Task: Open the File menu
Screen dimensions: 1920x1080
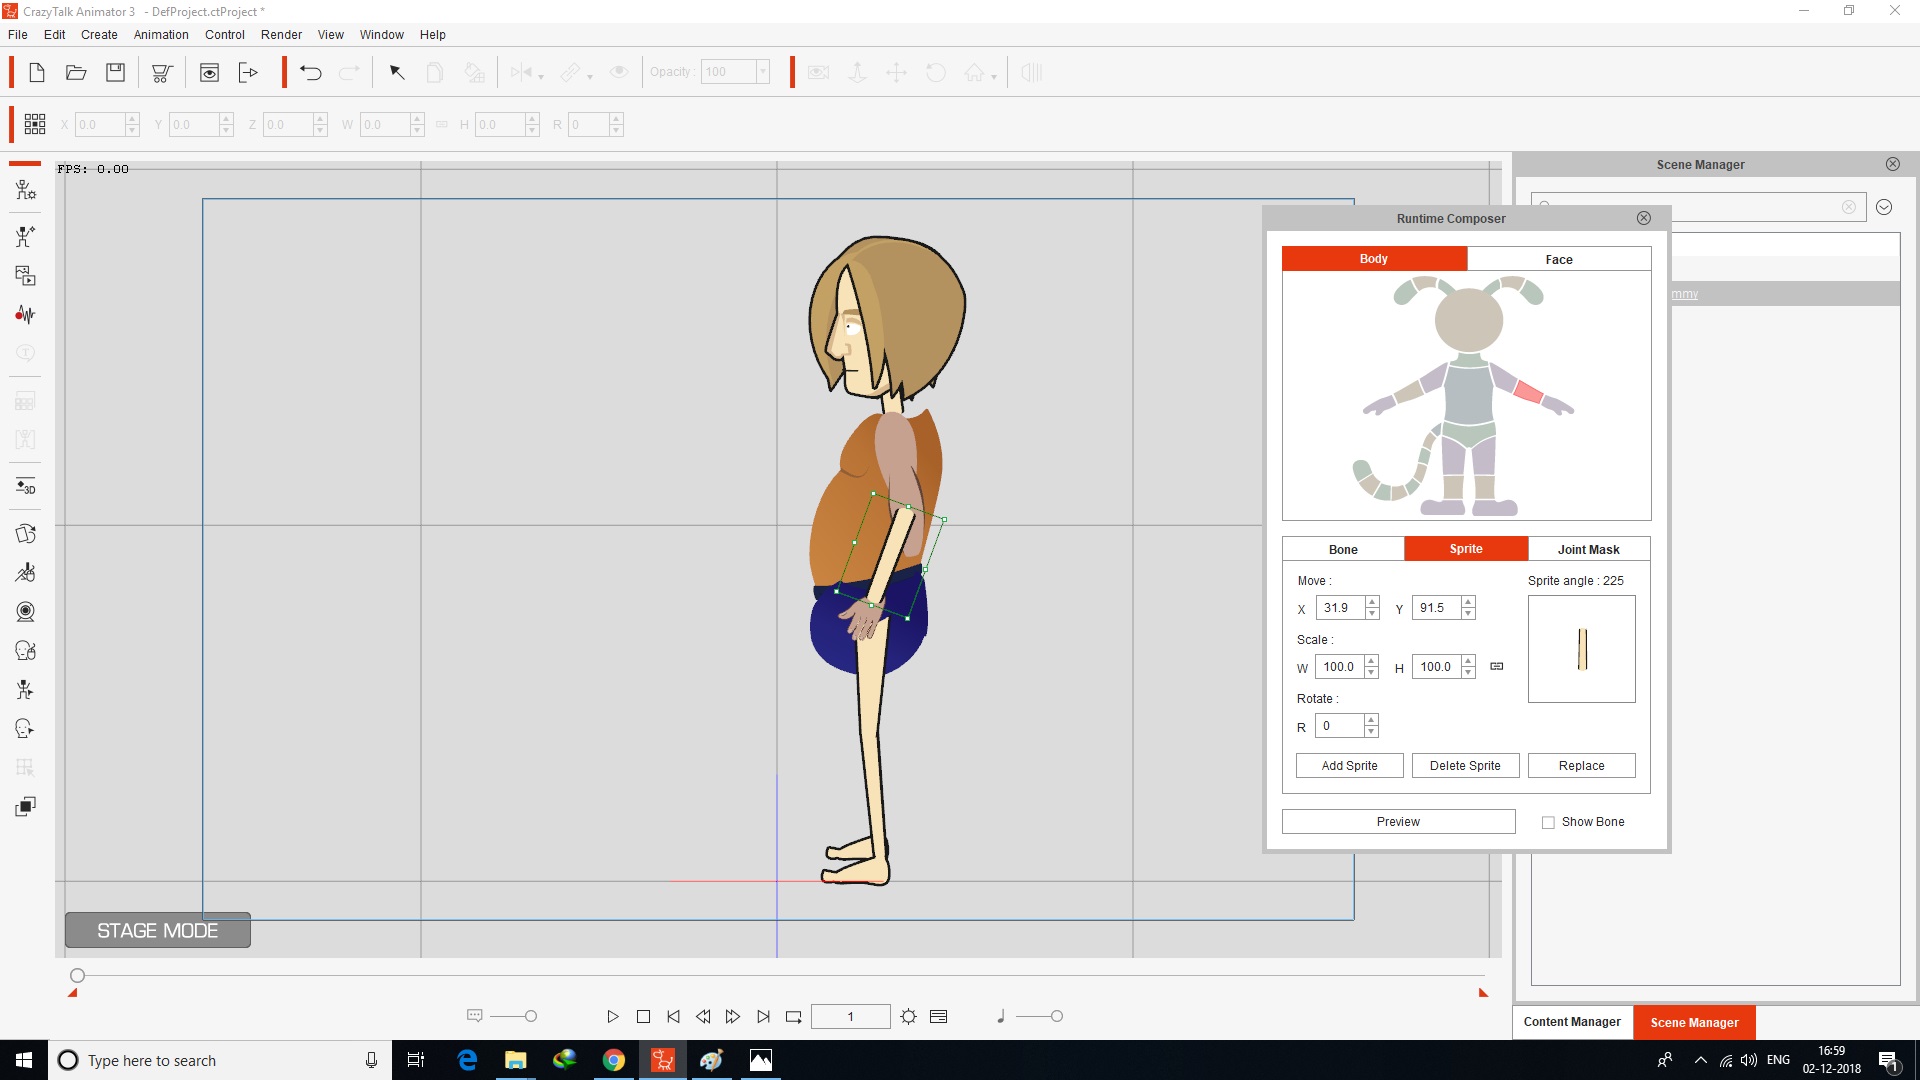Action: (18, 34)
